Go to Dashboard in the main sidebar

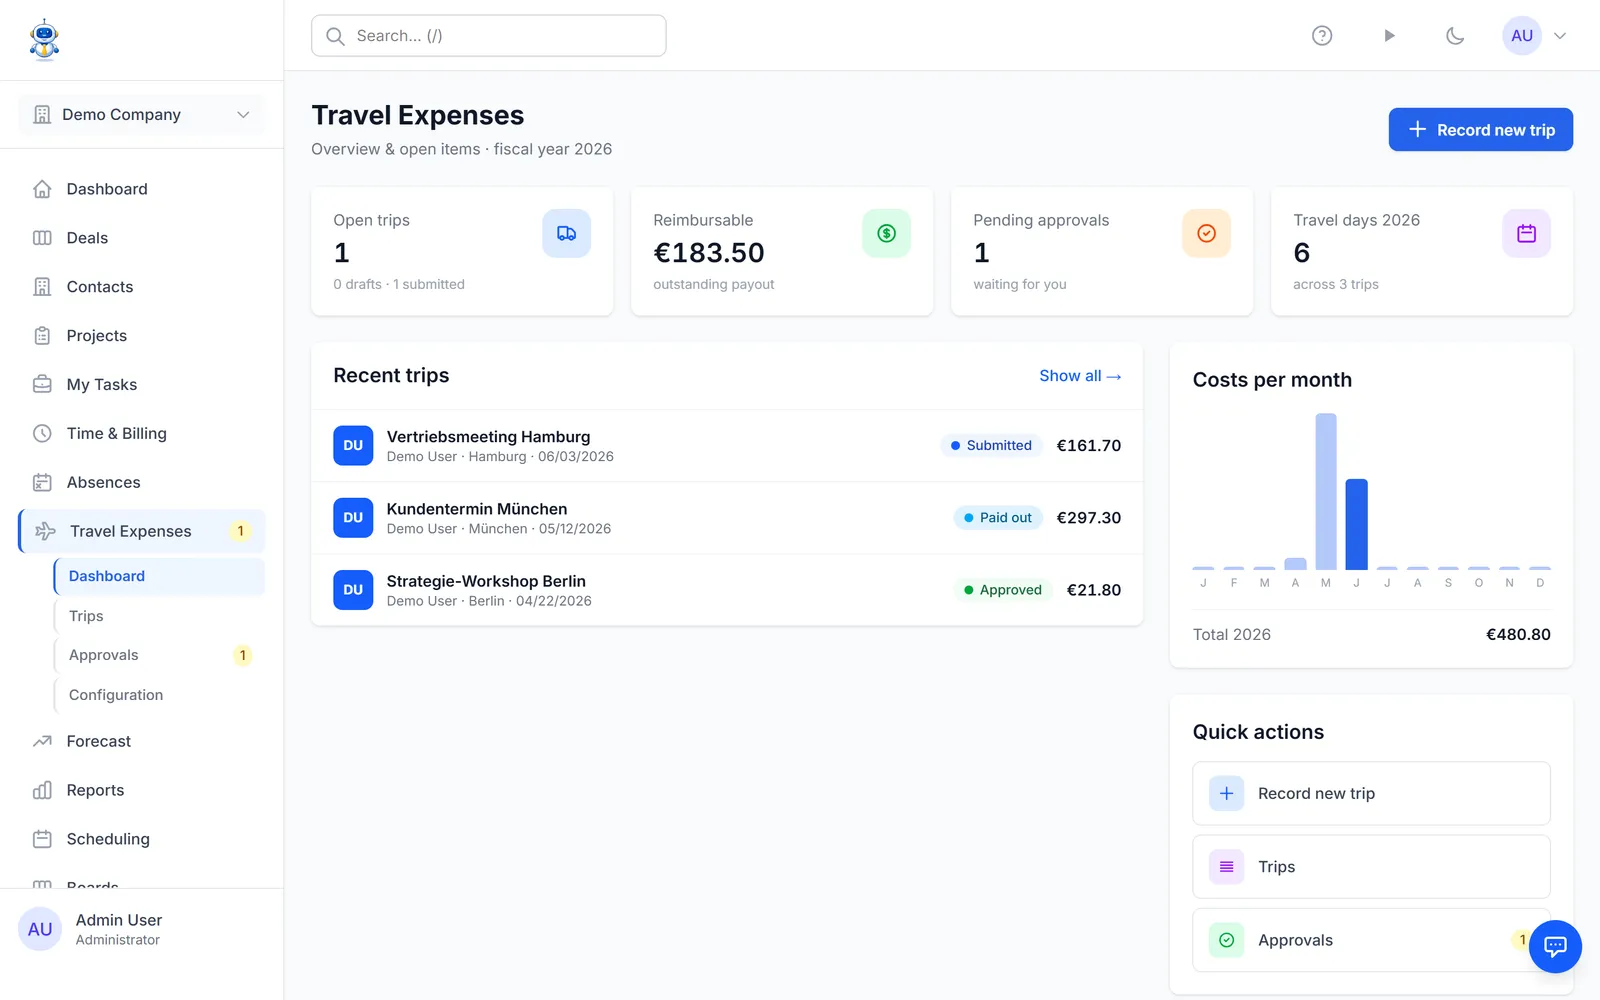click(141, 189)
